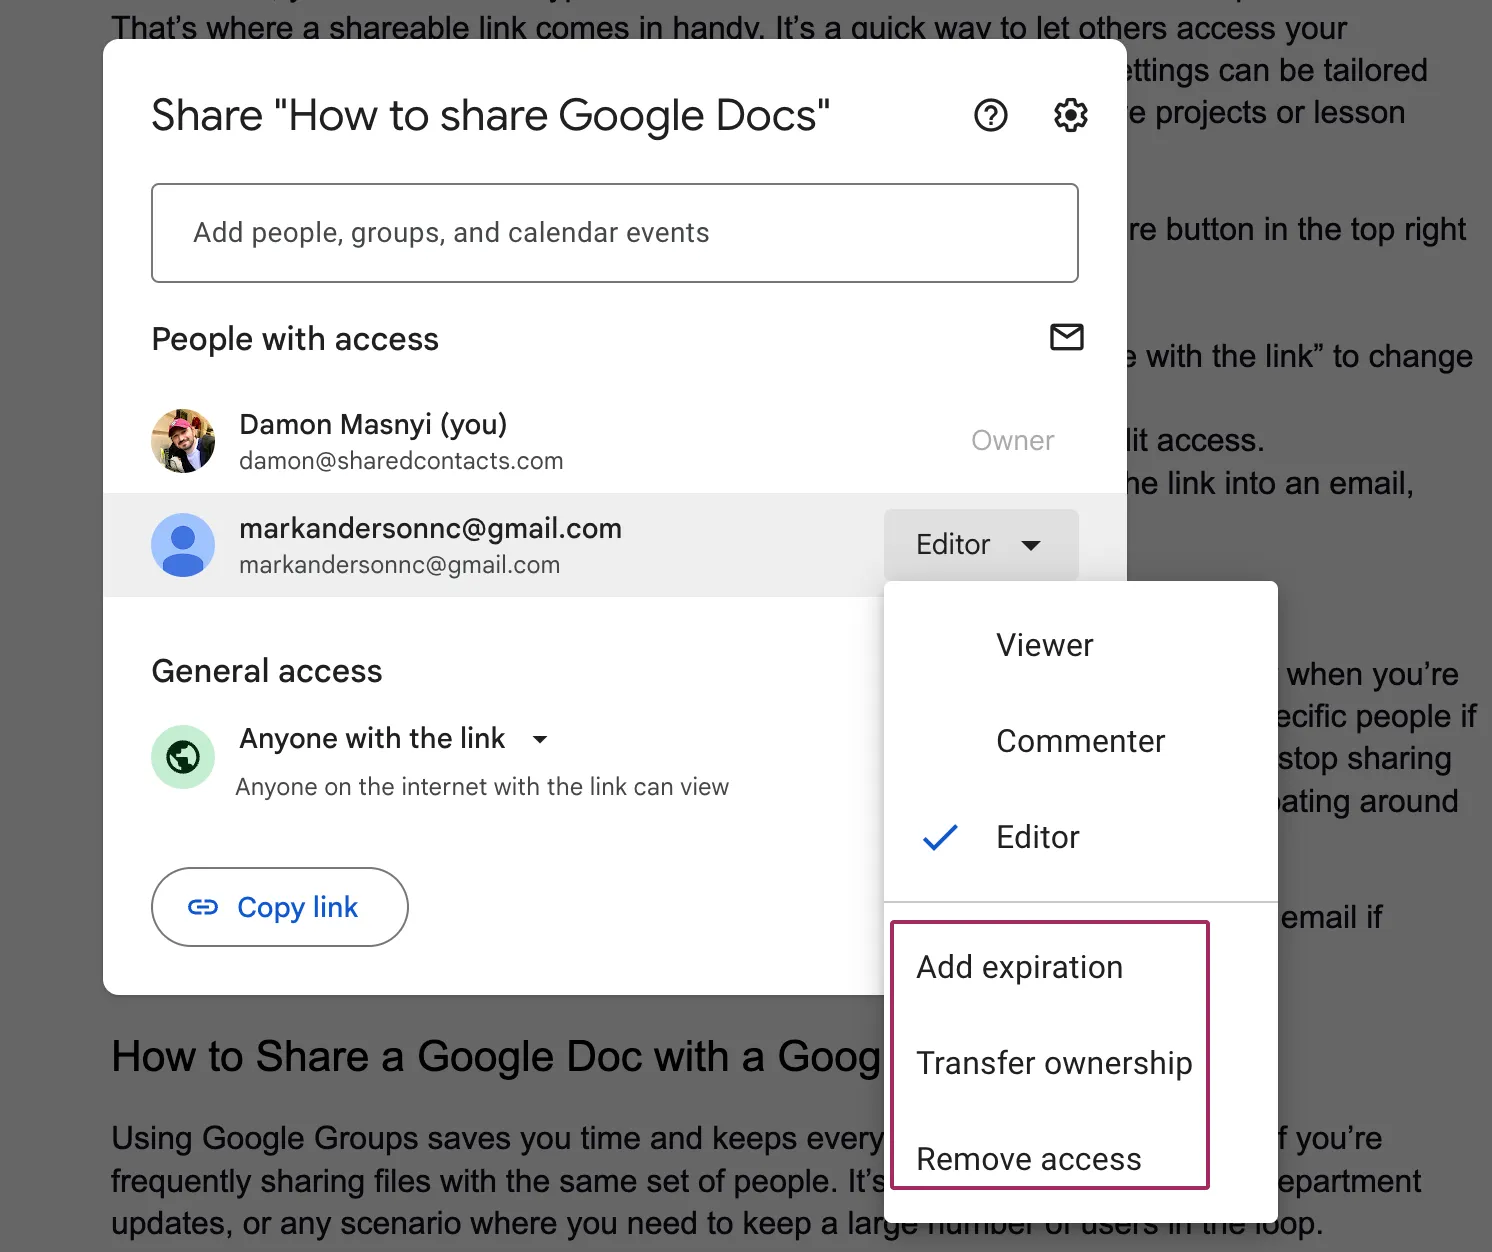
Task: Click the email notification envelope icon
Action: point(1066,338)
